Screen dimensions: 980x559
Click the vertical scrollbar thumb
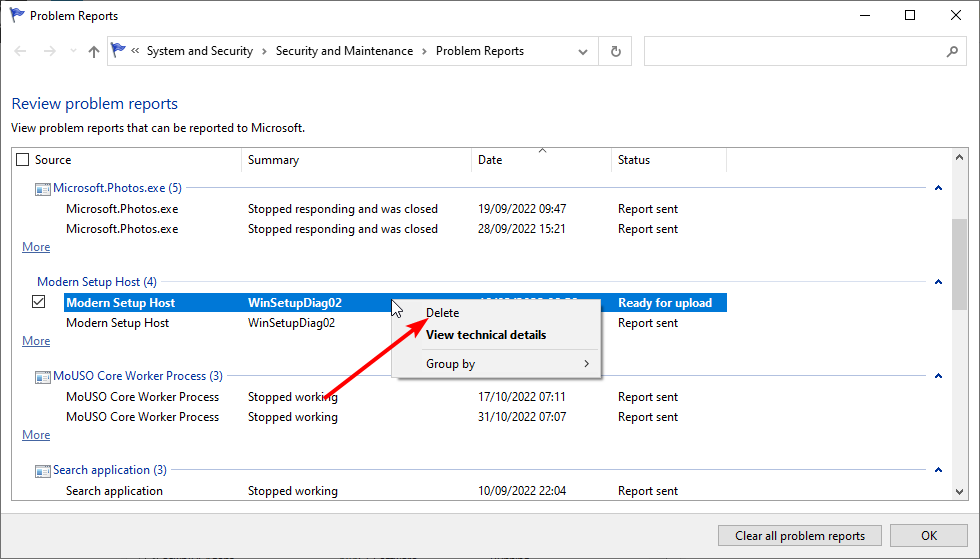pyautogui.click(x=959, y=264)
